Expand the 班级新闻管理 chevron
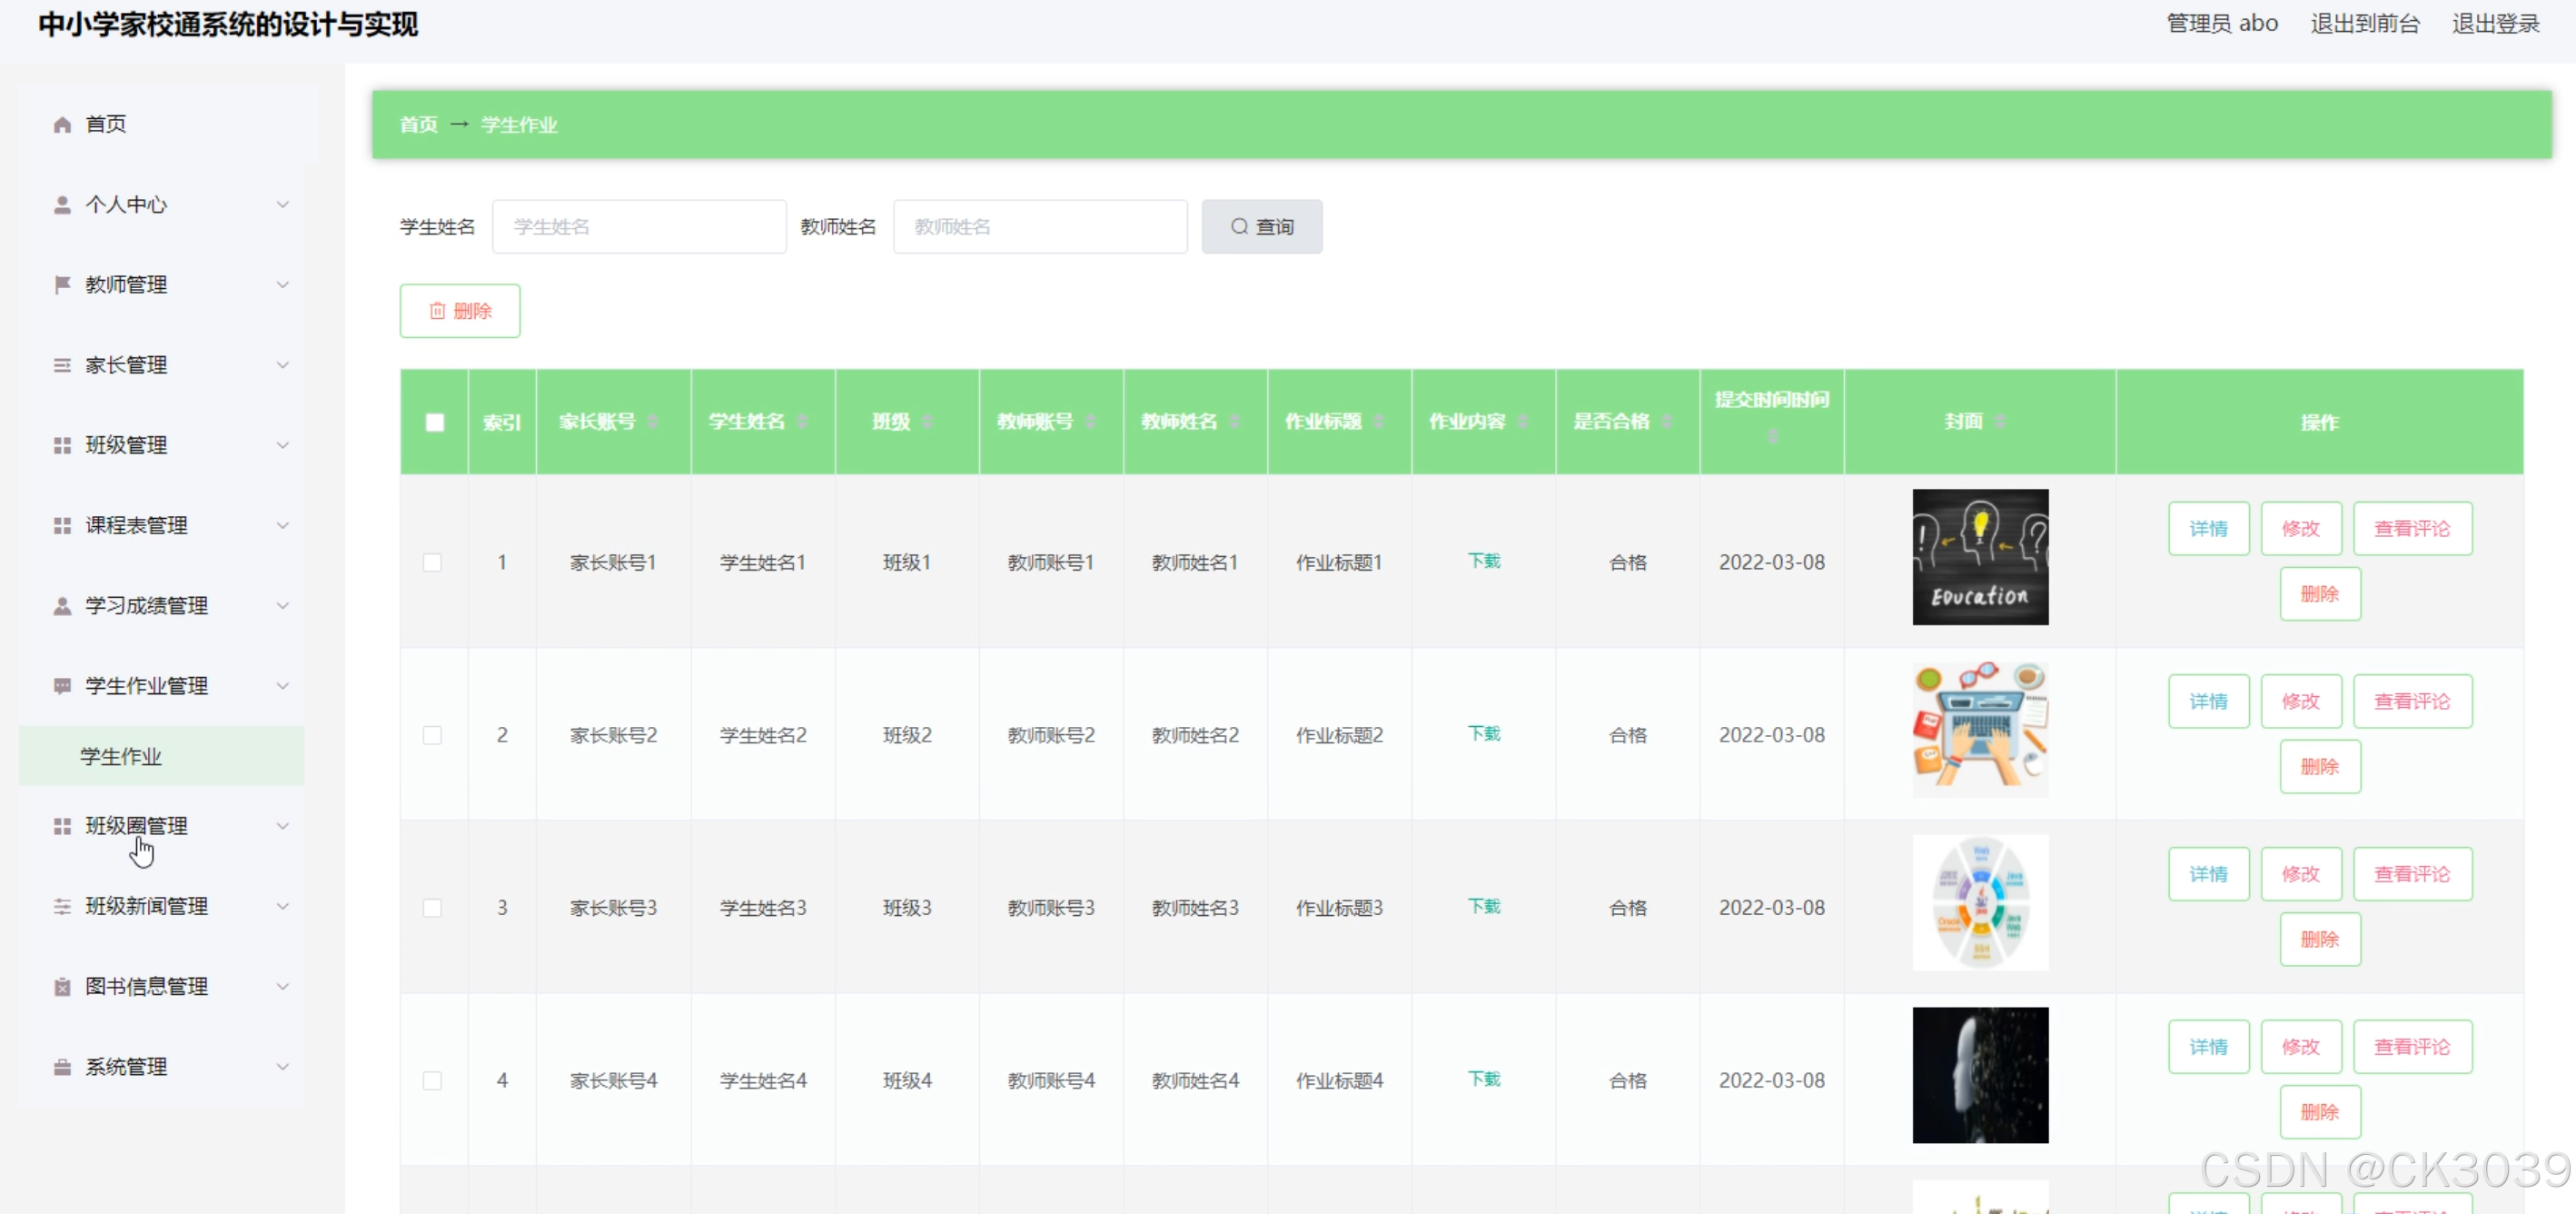2576x1214 pixels. [x=283, y=906]
